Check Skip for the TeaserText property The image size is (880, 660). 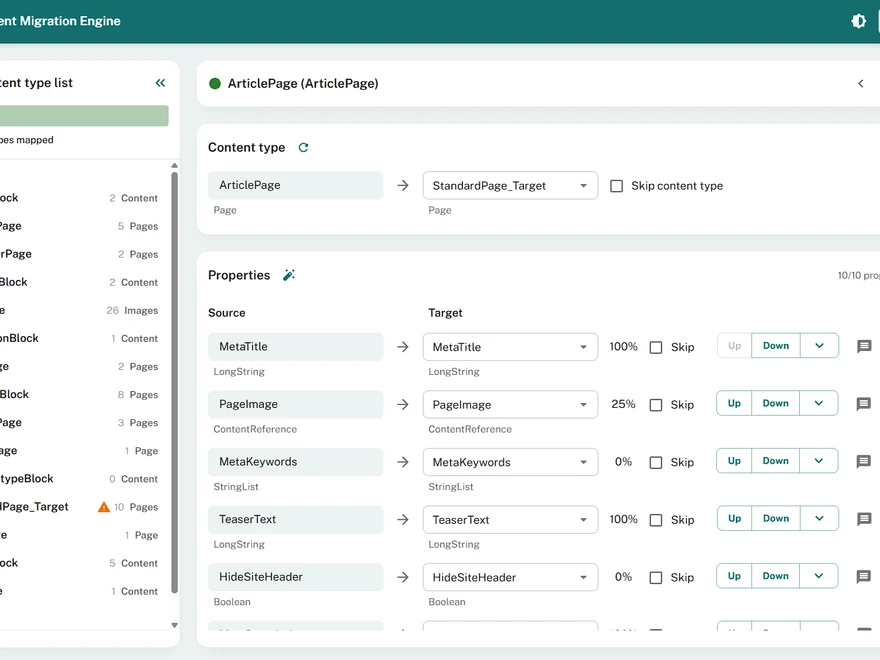pos(656,518)
